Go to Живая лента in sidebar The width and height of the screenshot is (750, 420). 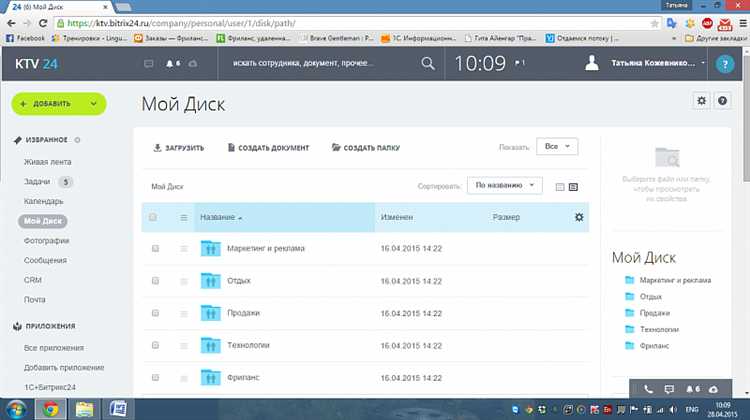[x=47, y=161]
